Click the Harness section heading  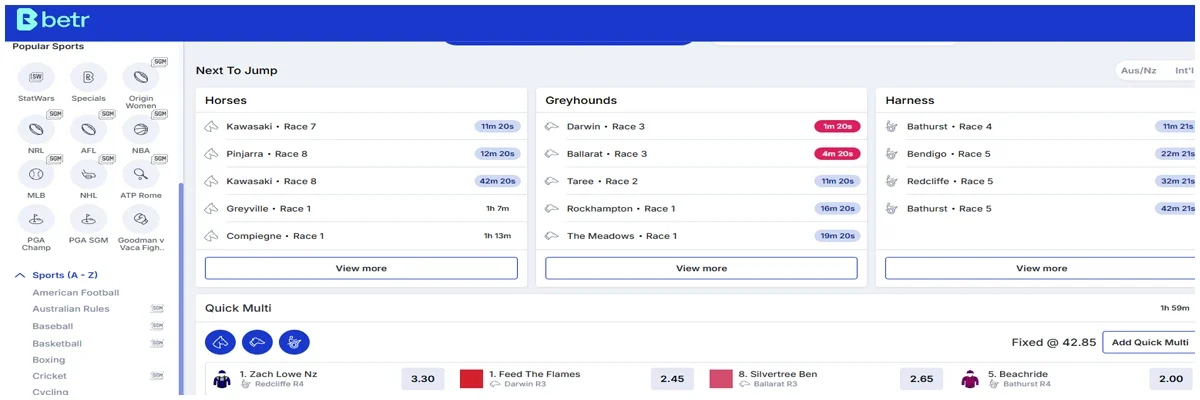tap(910, 100)
